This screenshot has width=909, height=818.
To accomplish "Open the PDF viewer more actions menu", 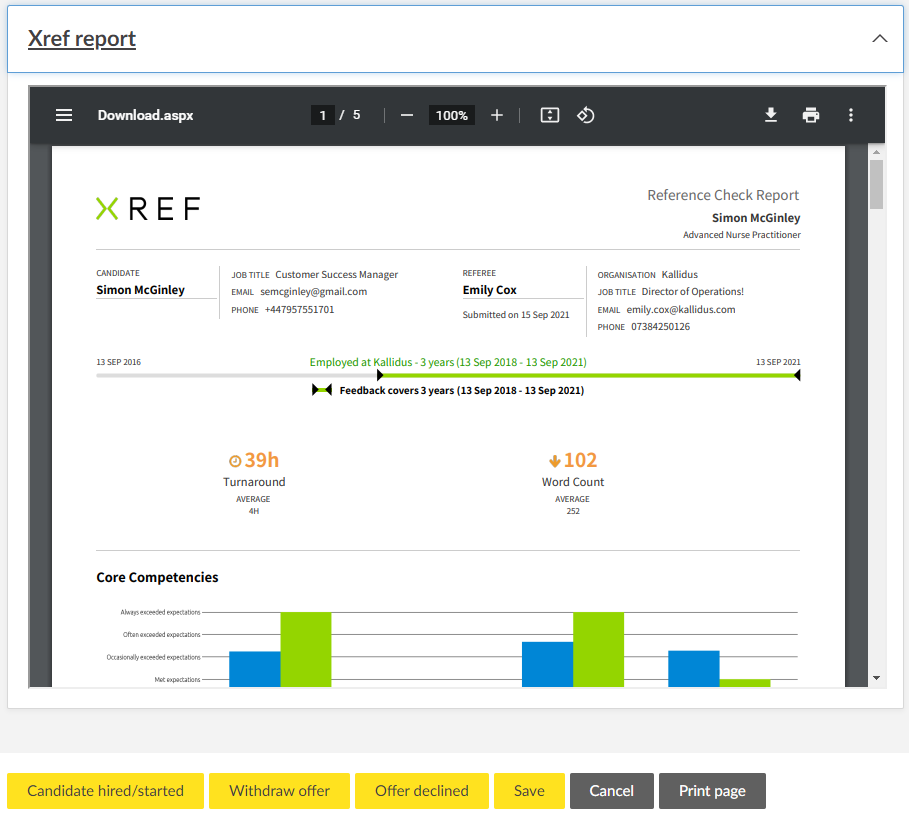I will (x=851, y=115).
